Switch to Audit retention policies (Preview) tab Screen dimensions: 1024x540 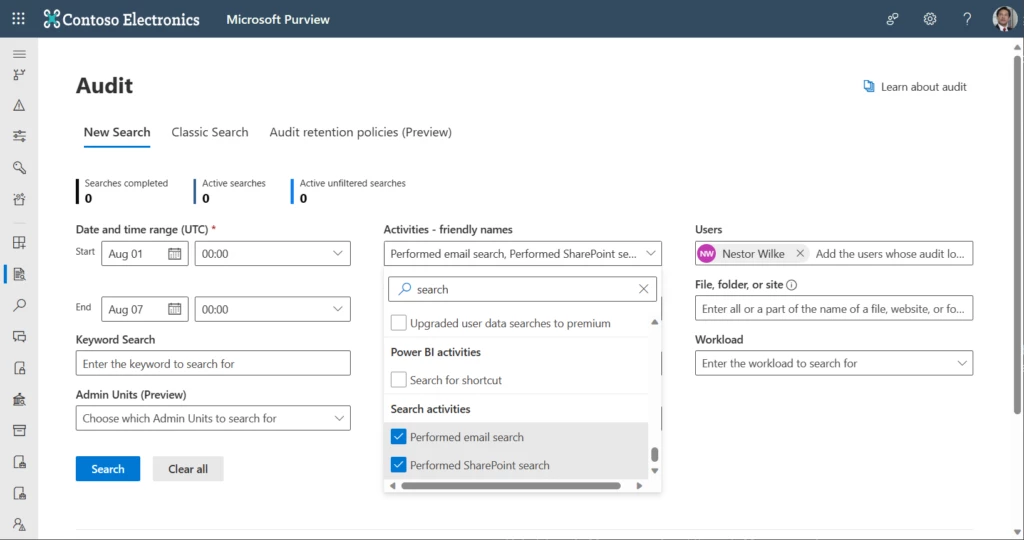tap(360, 132)
